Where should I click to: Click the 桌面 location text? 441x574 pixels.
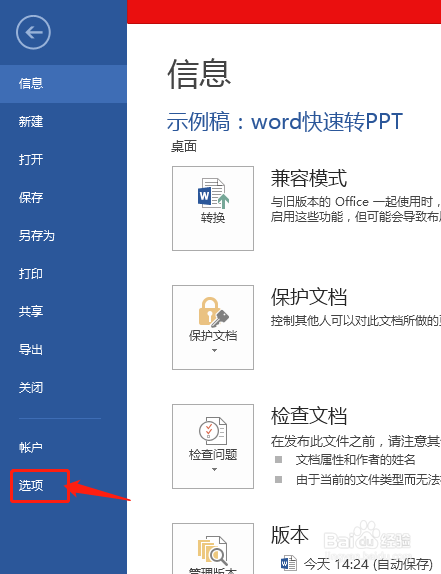click(x=184, y=146)
